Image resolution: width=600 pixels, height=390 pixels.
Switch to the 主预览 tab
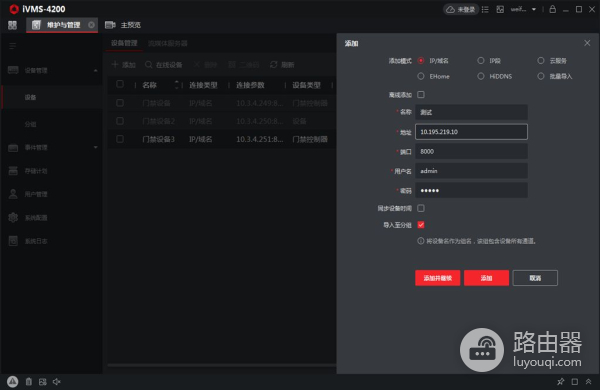click(x=123, y=25)
